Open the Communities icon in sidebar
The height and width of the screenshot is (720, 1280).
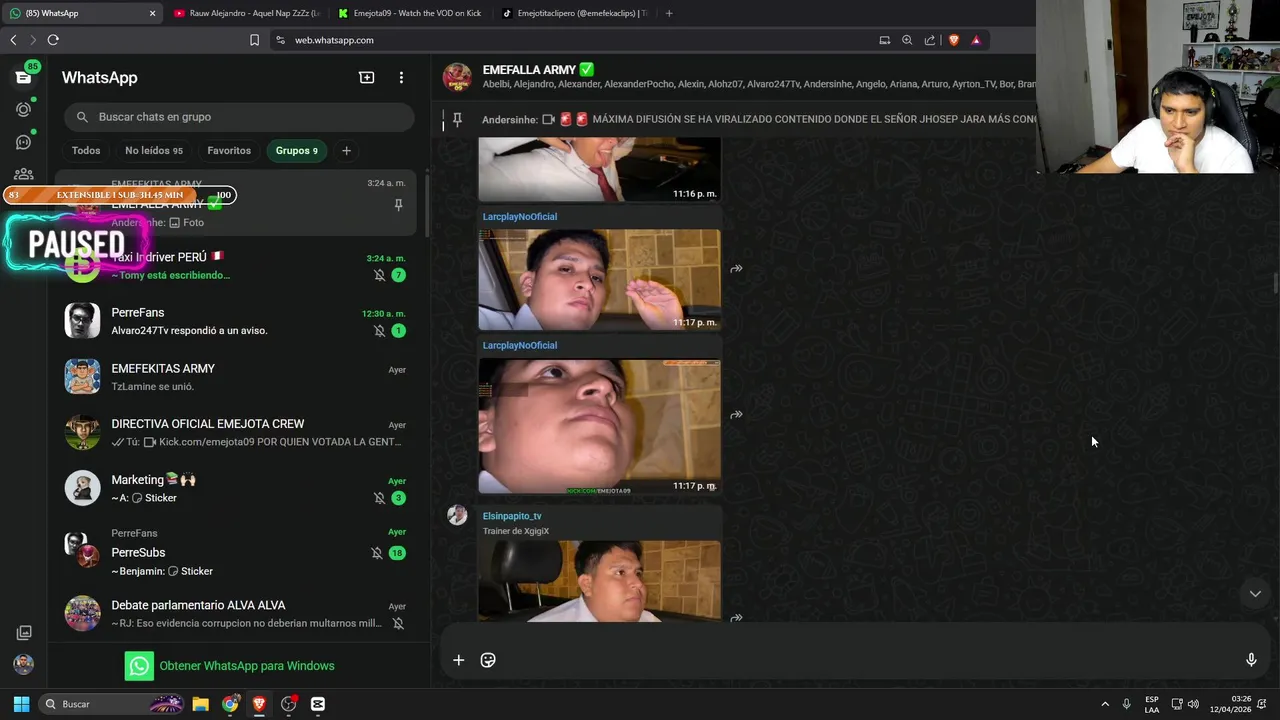coord(23,174)
